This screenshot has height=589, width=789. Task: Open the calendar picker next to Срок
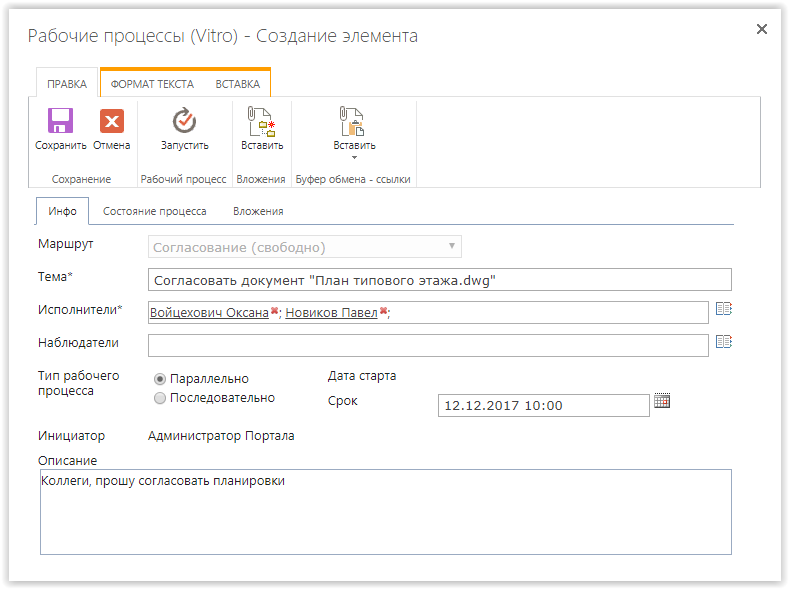662,401
